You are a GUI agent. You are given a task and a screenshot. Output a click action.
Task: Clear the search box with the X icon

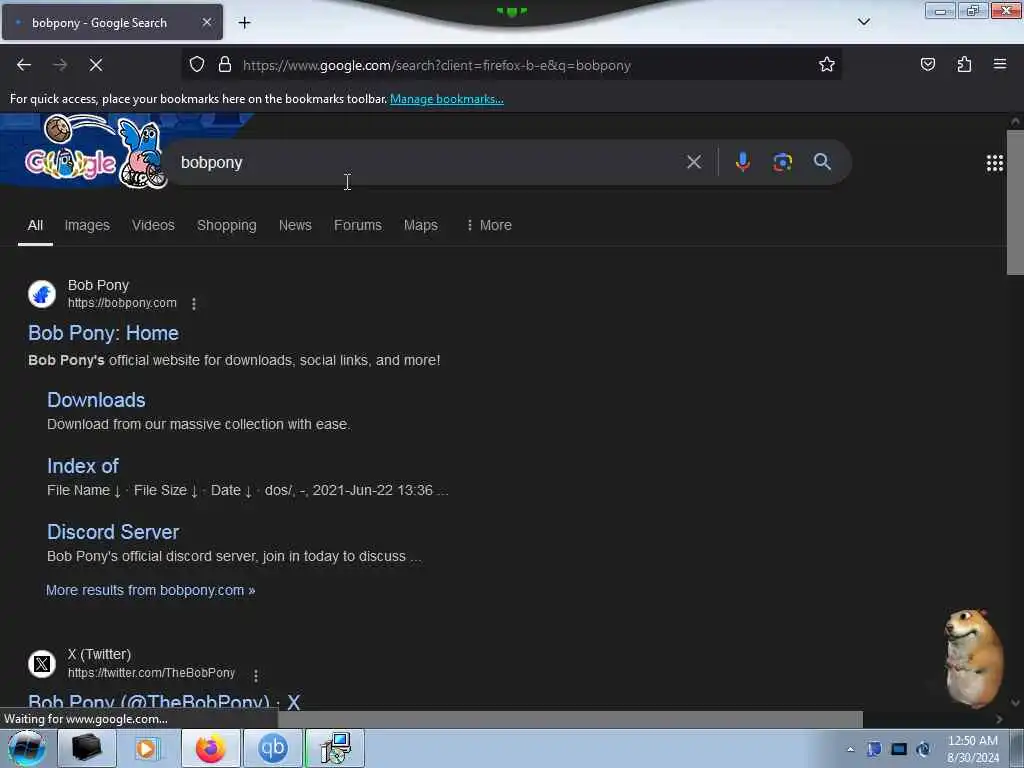click(x=694, y=162)
